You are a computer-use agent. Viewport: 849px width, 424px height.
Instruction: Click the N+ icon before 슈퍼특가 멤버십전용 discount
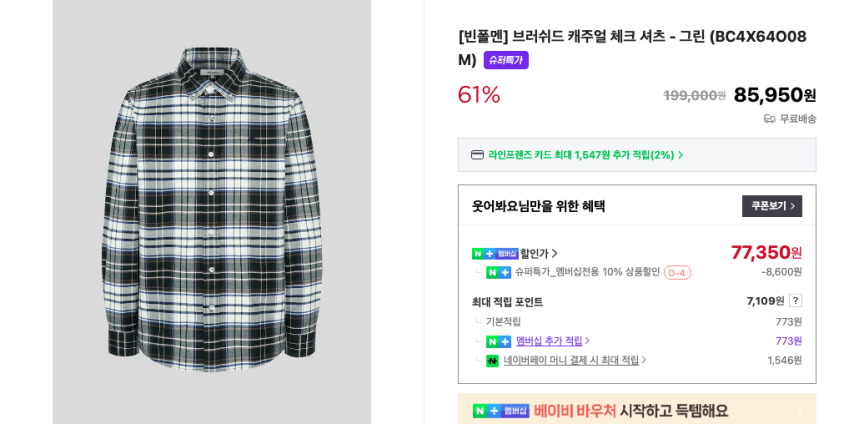tap(499, 272)
